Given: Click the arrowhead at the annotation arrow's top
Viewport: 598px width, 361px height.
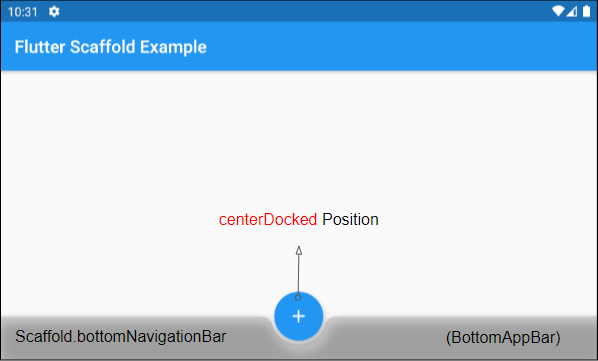Looking at the screenshot, I should (299, 250).
